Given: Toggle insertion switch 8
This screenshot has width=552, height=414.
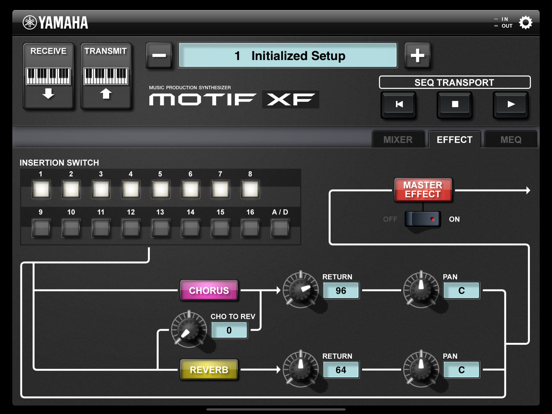Looking at the screenshot, I should 250,189.
